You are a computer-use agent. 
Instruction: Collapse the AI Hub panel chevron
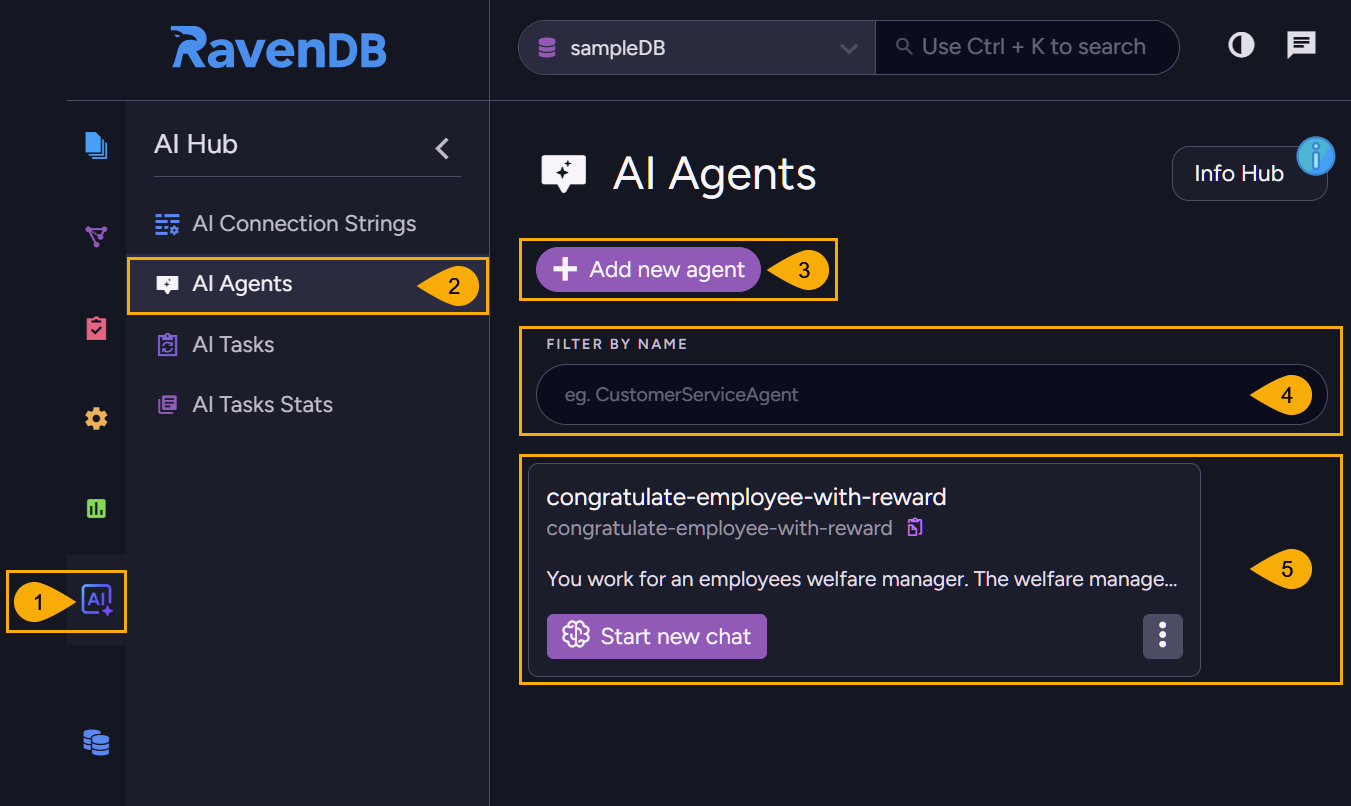[x=442, y=149]
